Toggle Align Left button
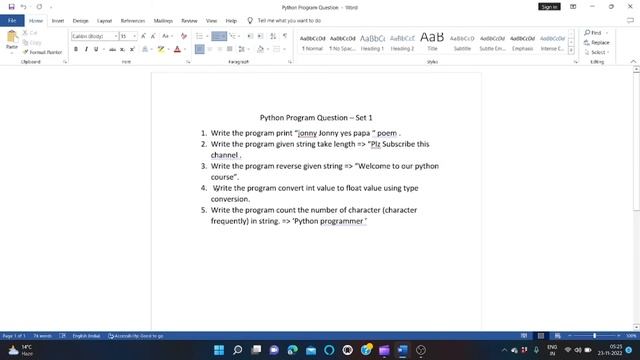The height and width of the screenshot is (360, 640). pyautogui.click(x=200, y=49)
